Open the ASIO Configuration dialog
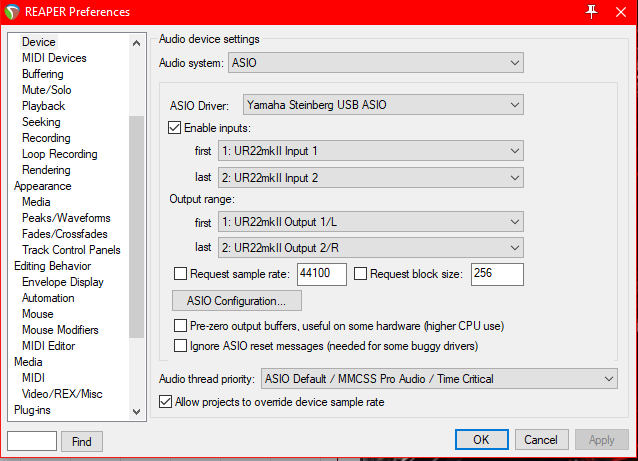638x461 pixels. point(237,300)
